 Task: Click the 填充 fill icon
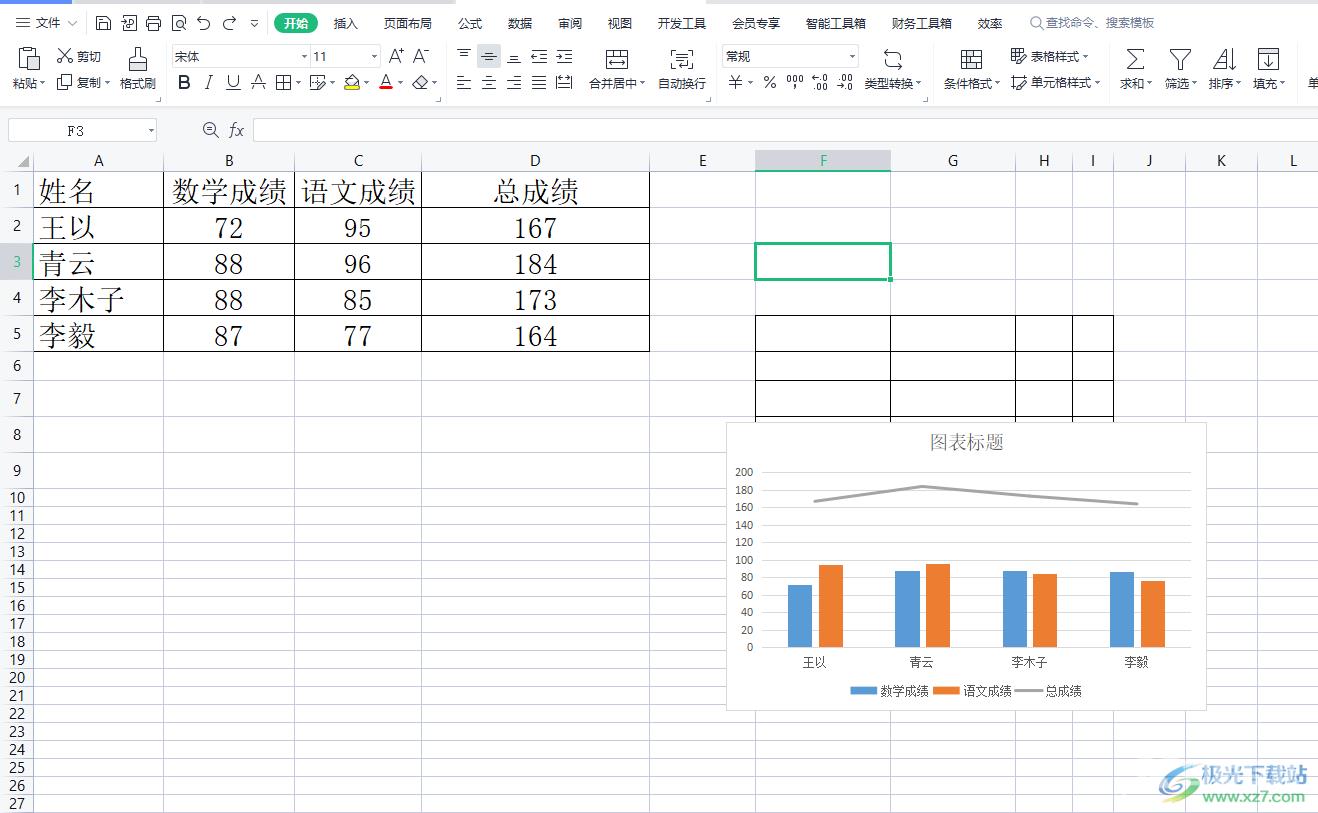[1268, 59]
